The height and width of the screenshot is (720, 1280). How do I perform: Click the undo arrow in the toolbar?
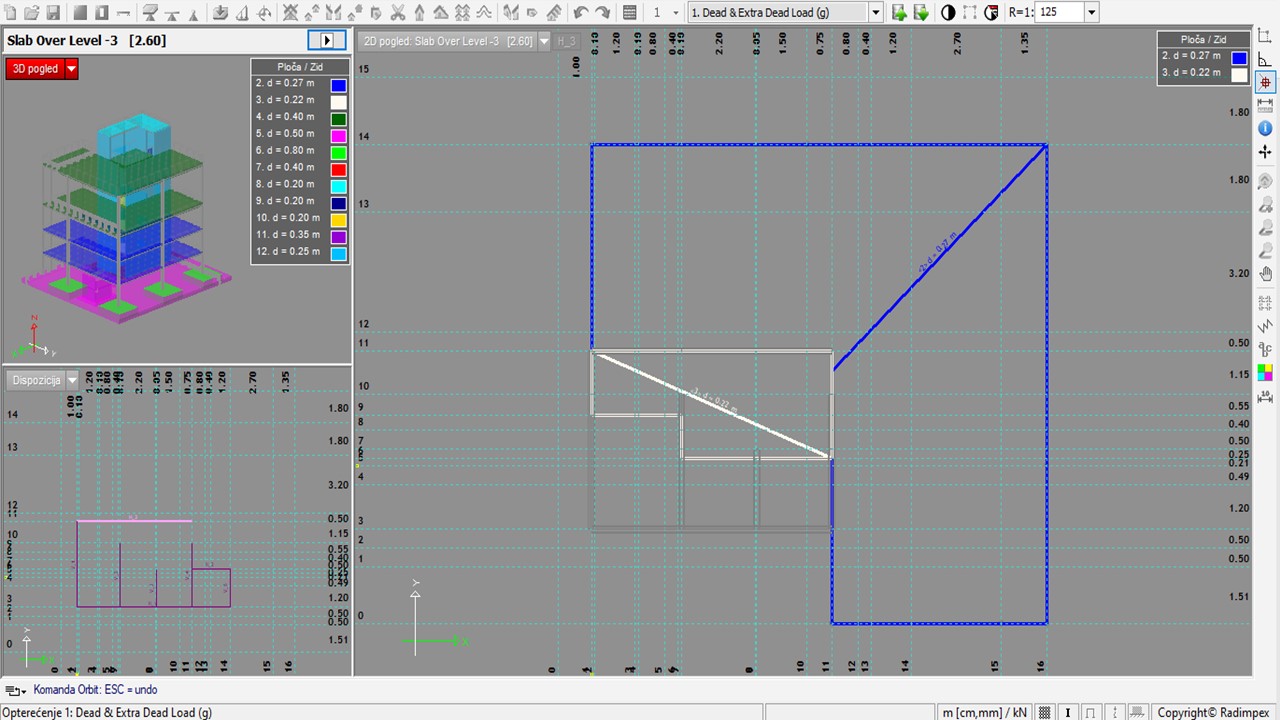point(581,13)
